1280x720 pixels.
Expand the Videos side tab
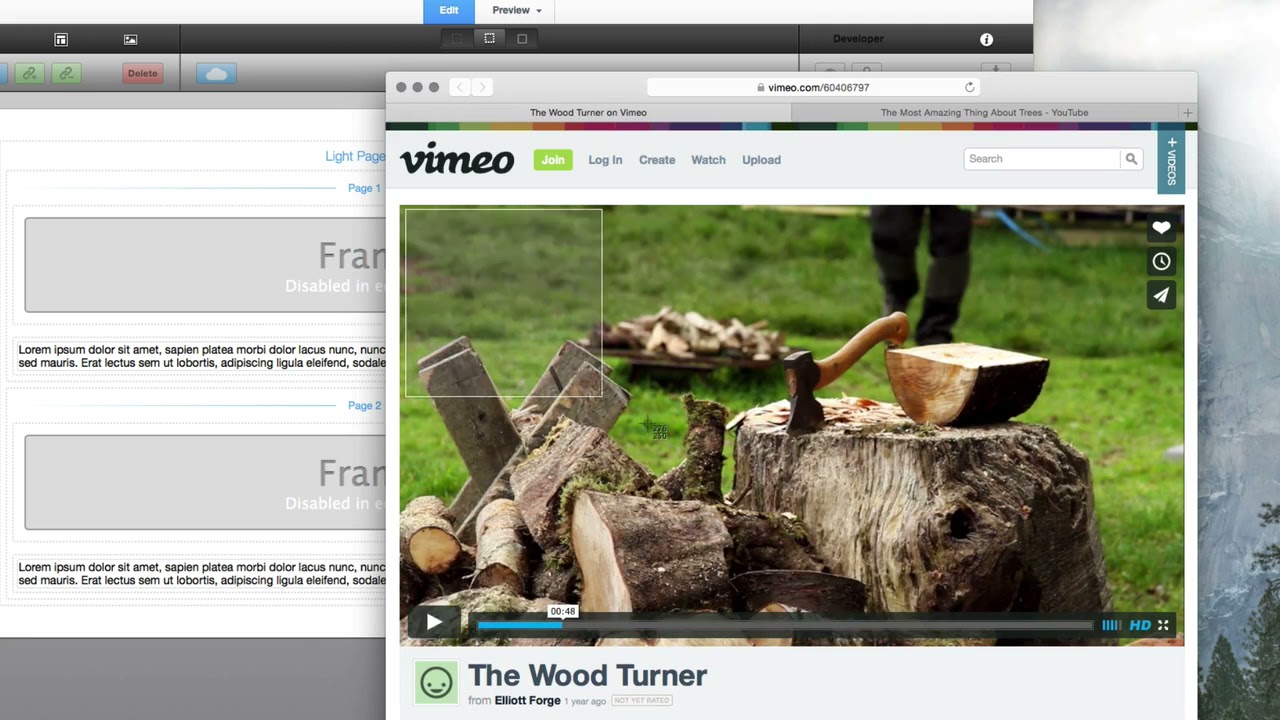(1171, 160)
